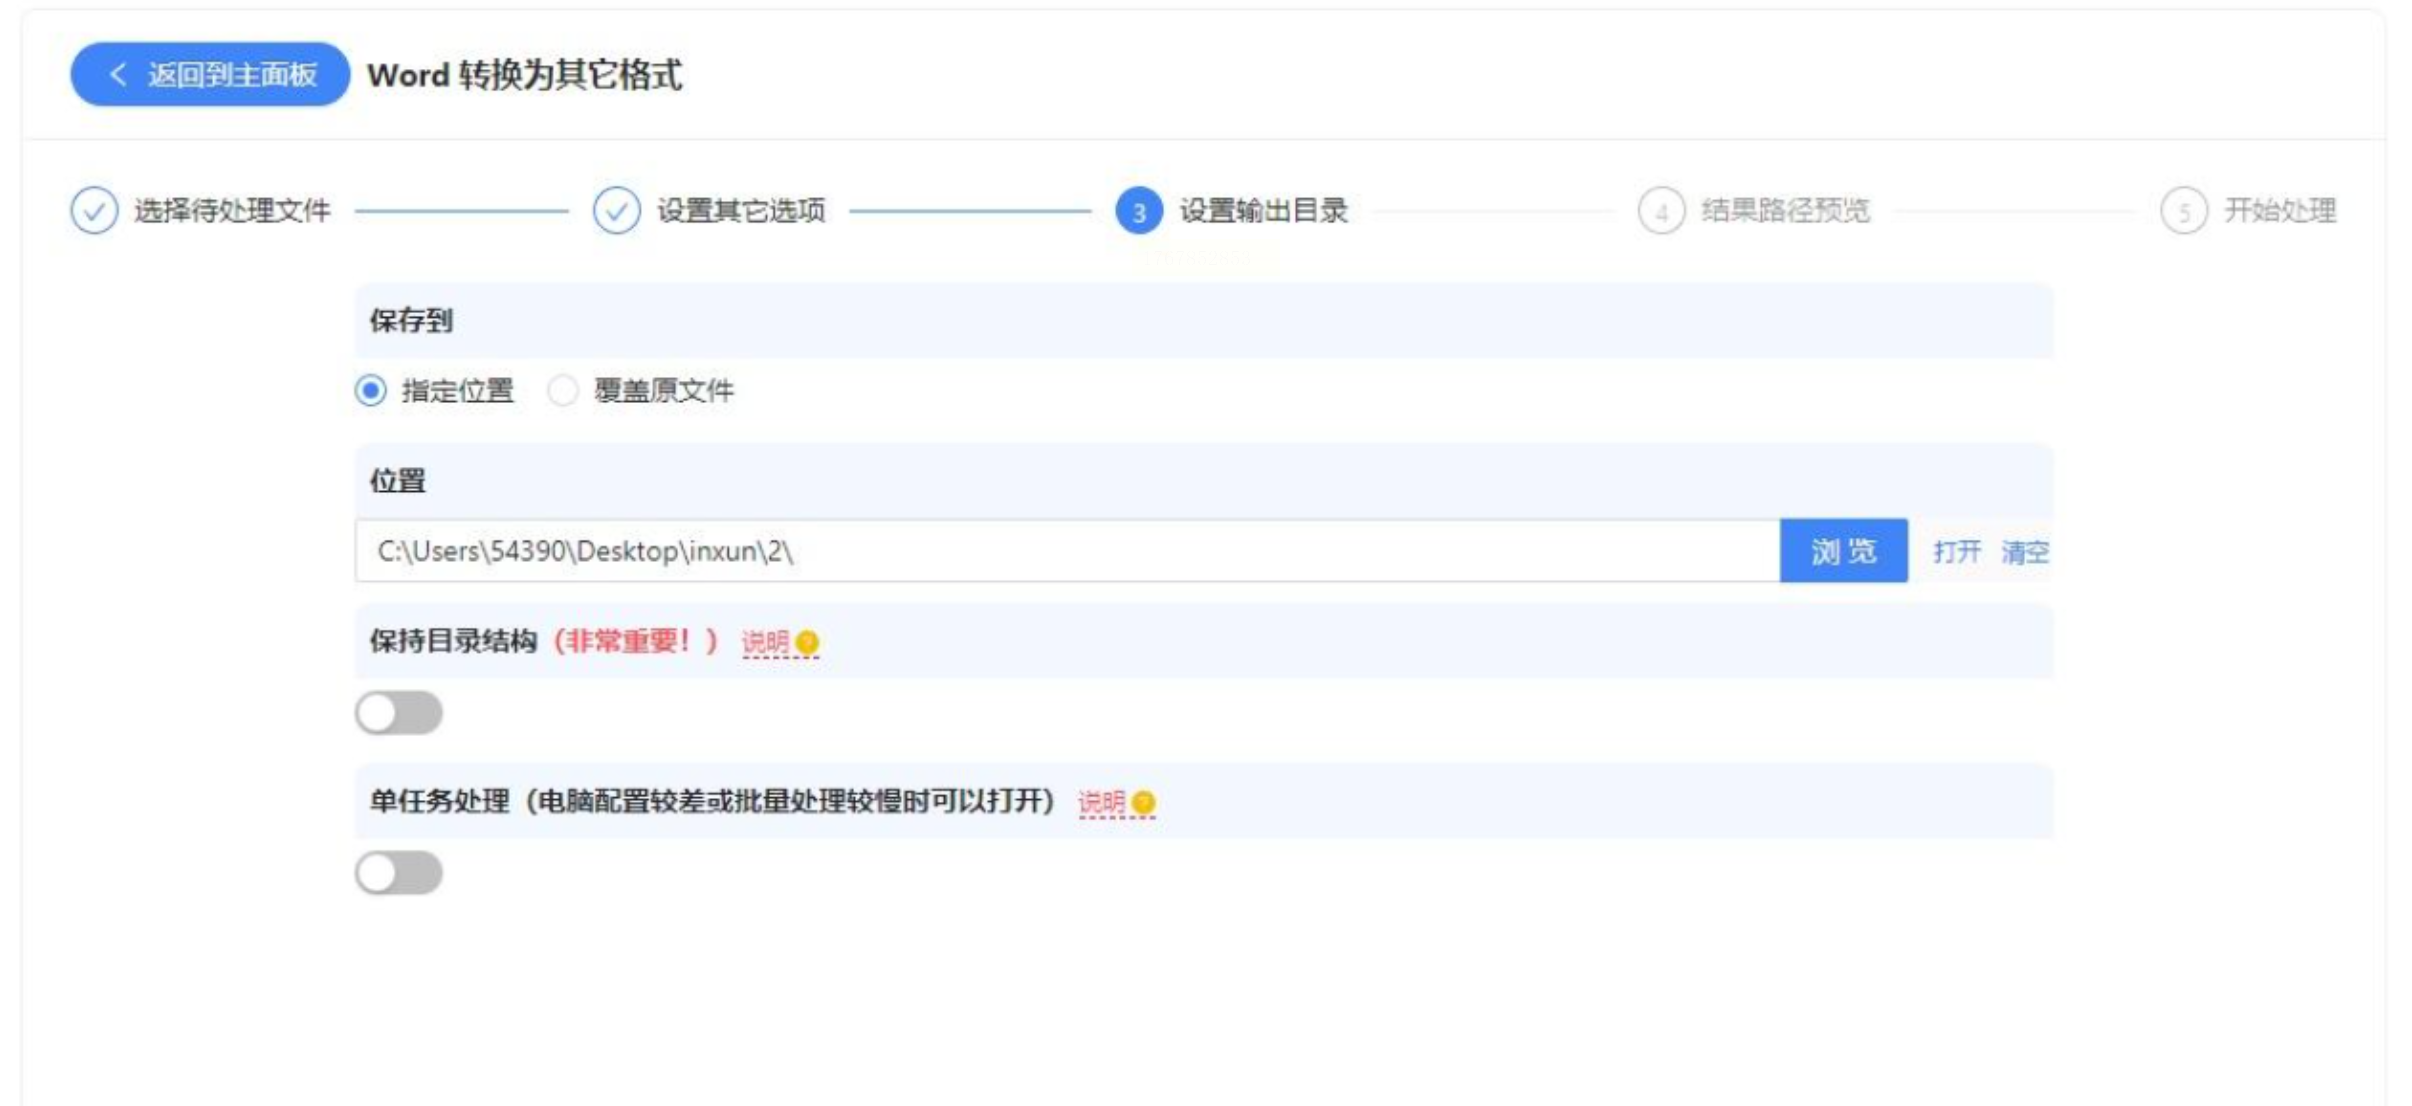The height and width of the screenshot is (1106, 2412).
Task: Click the blue step 3 circle icon
Action: click(1138, 211)
